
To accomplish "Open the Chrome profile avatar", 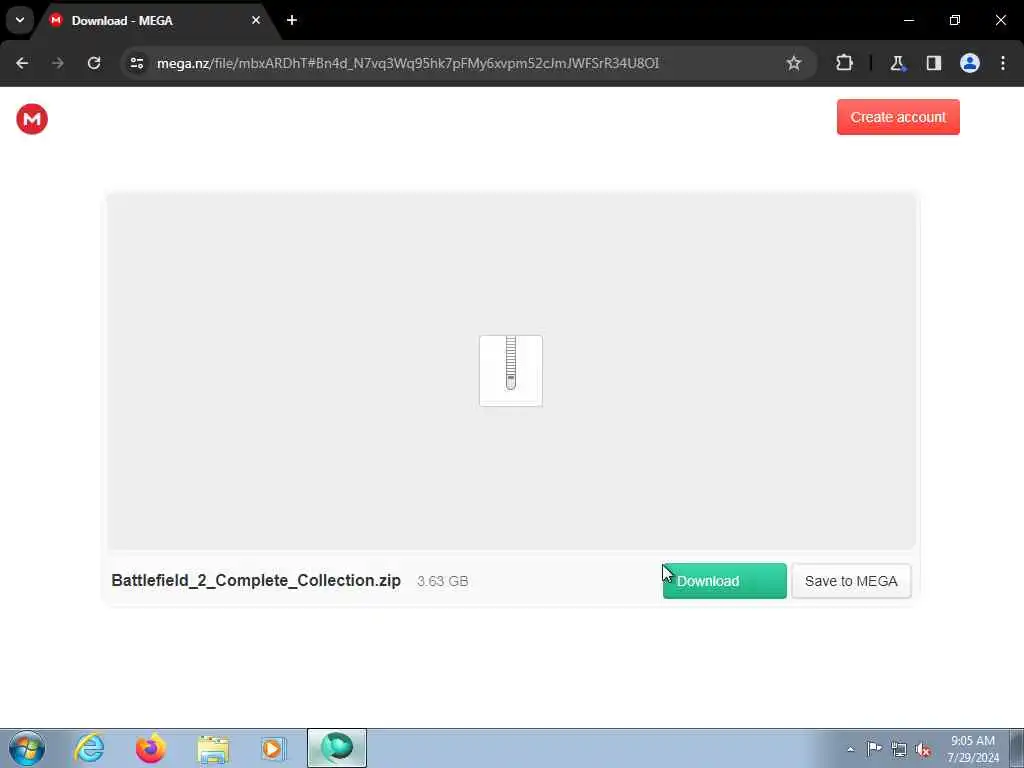I will (x=970, y=63).
